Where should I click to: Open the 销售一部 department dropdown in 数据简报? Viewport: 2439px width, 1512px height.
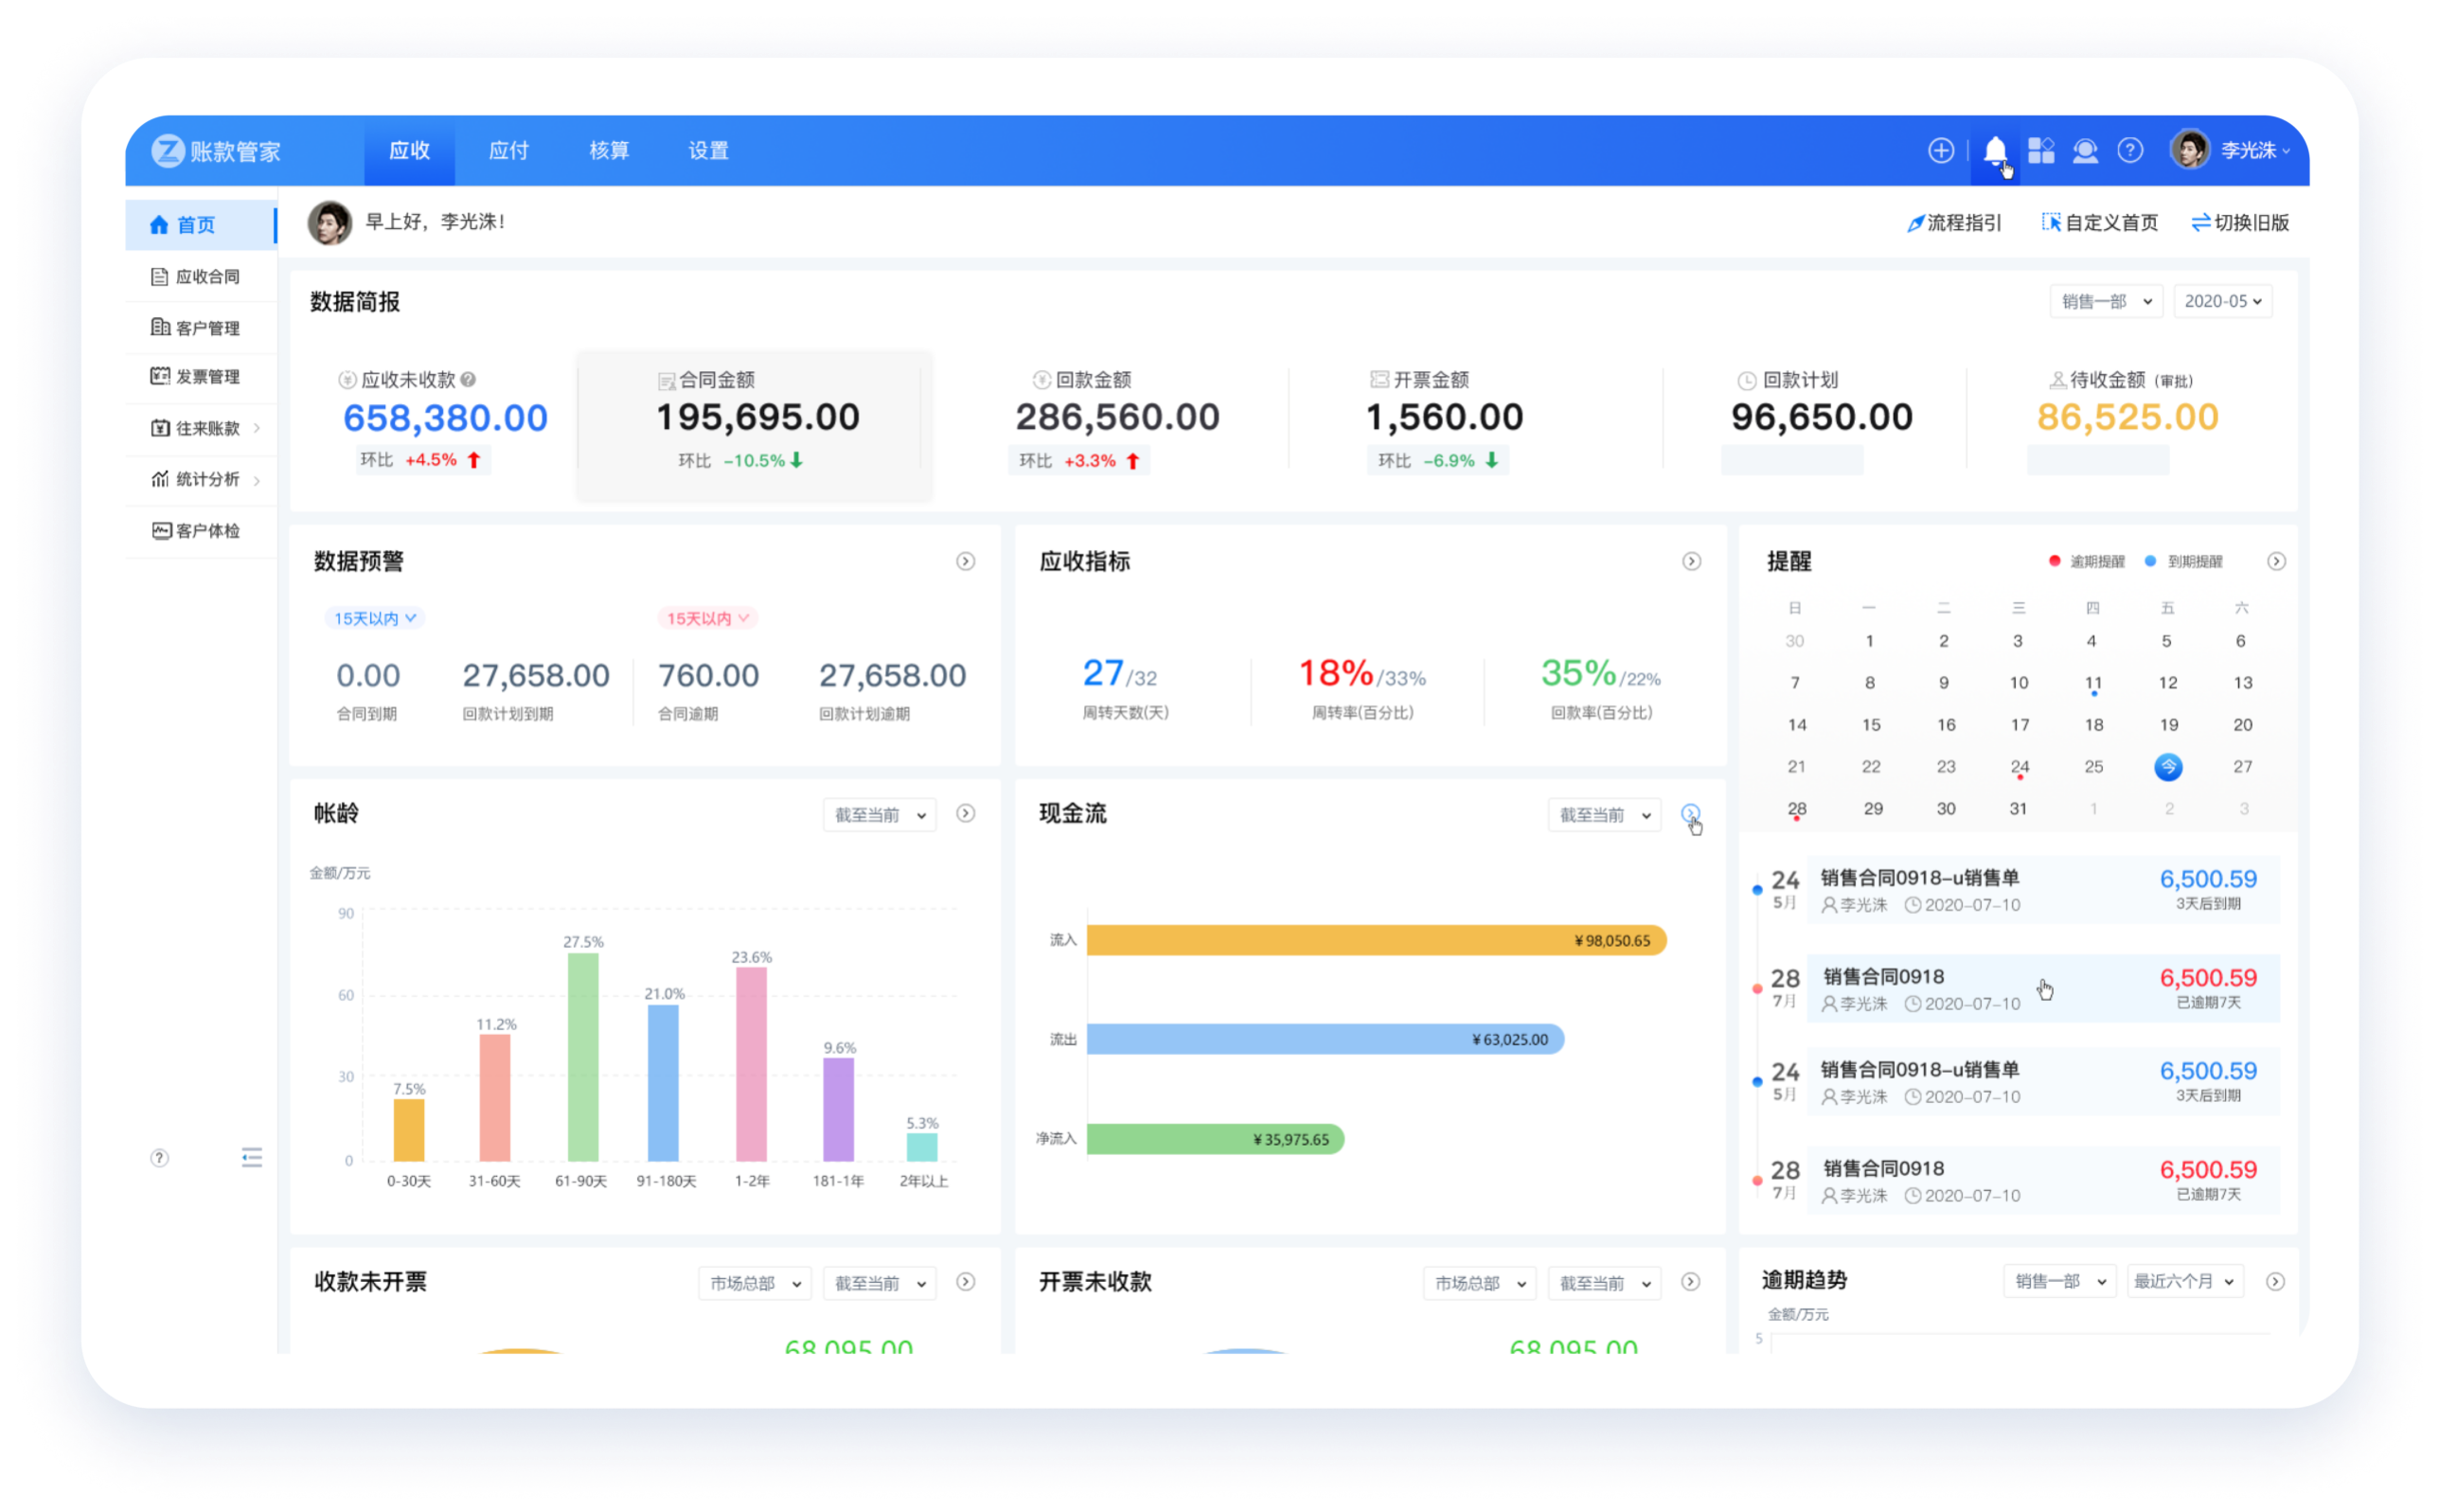coord(2105,301)
